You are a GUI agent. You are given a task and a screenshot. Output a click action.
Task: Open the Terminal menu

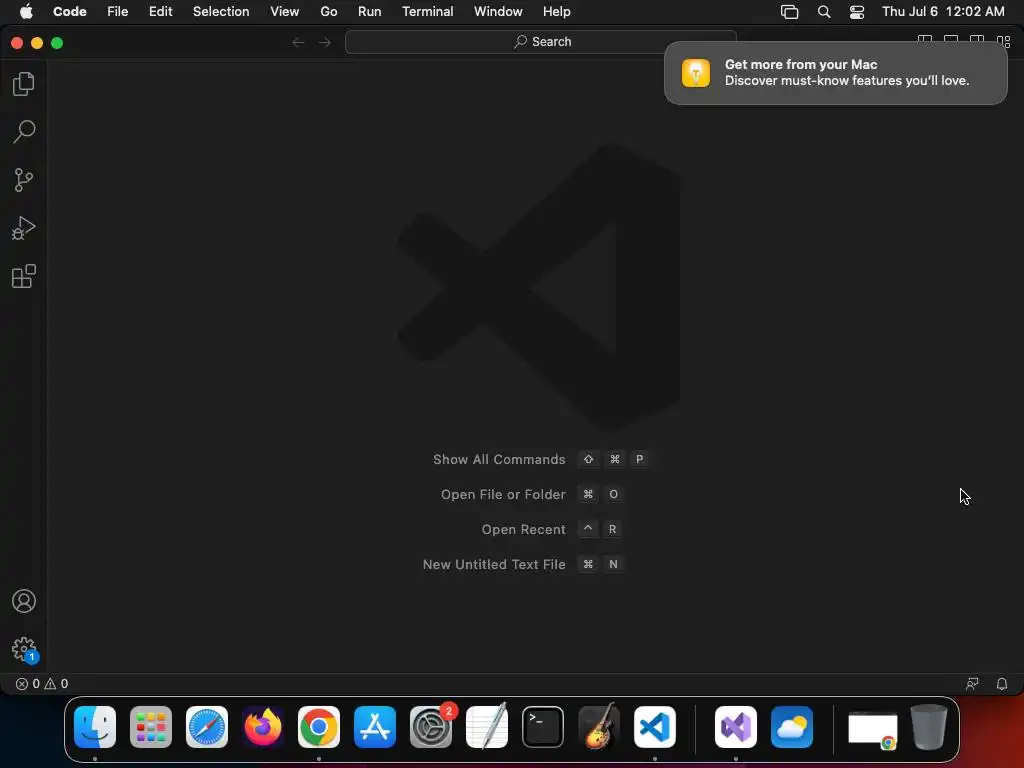click(x=428, y=12)
